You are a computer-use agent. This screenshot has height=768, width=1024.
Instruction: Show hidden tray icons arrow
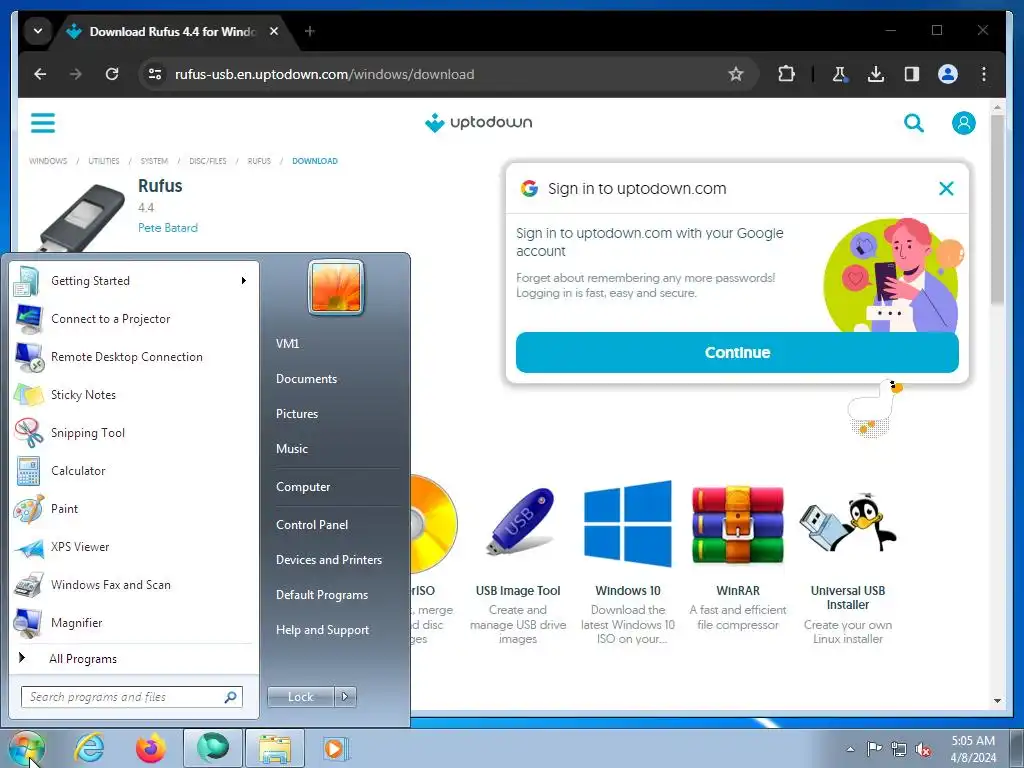point(850,750)
